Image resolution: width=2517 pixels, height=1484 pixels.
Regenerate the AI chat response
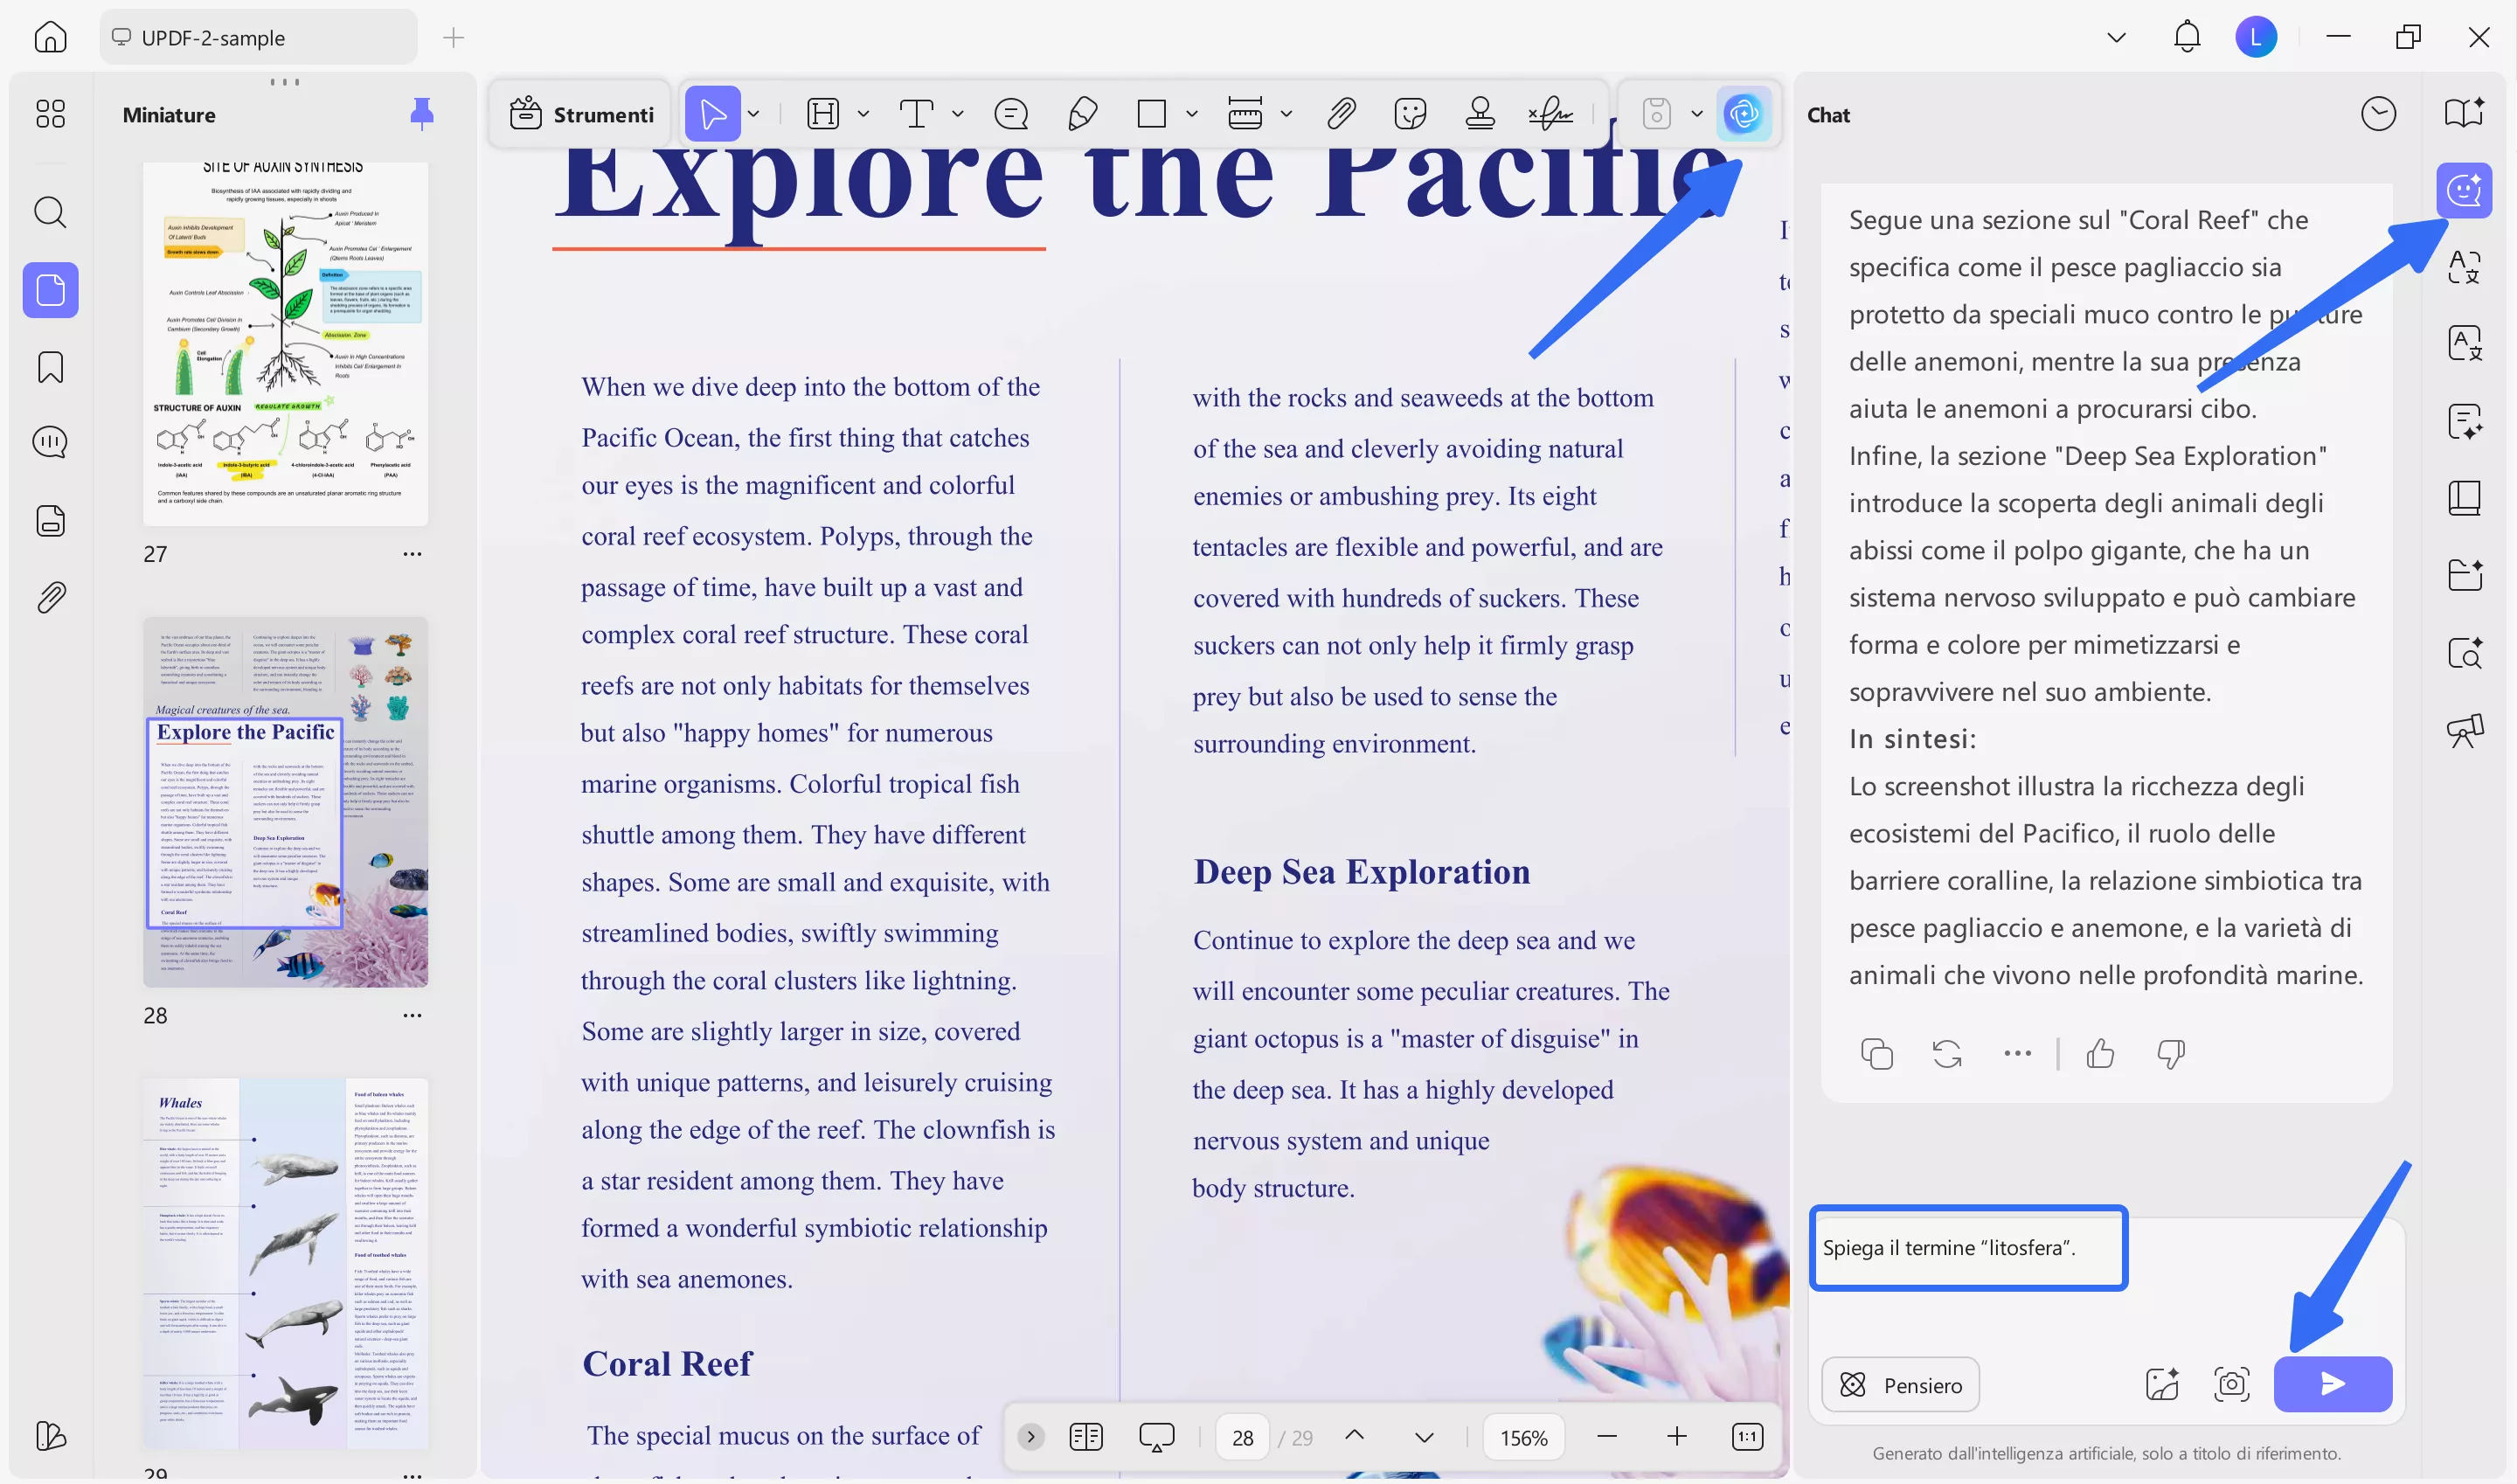1946,1053
